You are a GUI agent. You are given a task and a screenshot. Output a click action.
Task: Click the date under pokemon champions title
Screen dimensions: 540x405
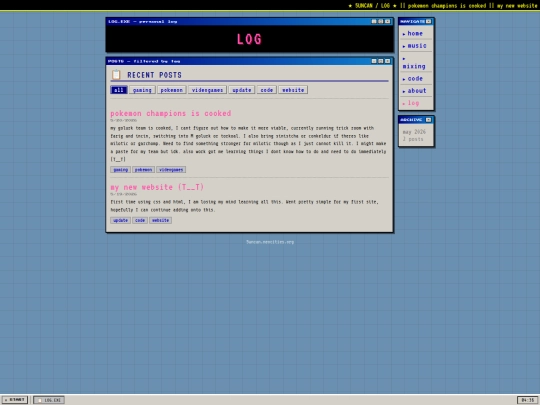[123, 121]
